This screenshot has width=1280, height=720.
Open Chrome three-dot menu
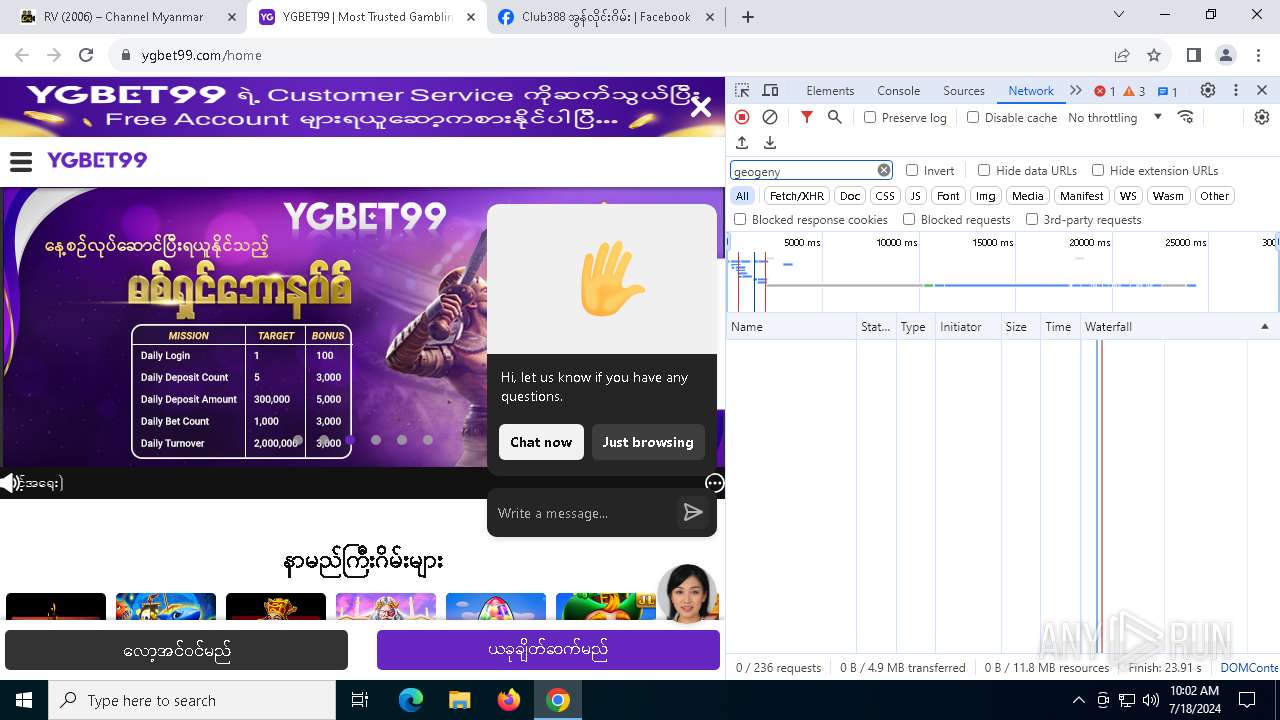[1258, 55]
